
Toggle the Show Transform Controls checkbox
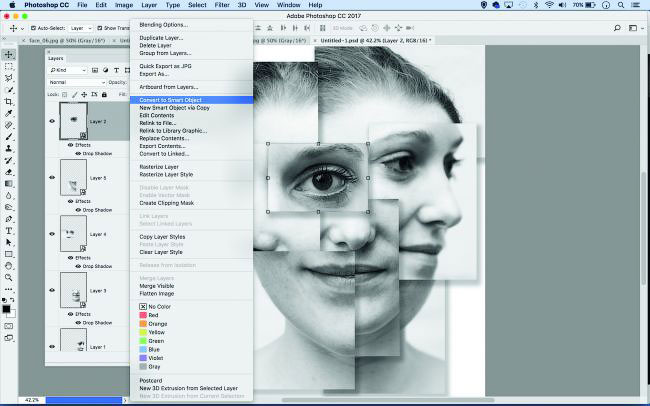click(99, 28)
